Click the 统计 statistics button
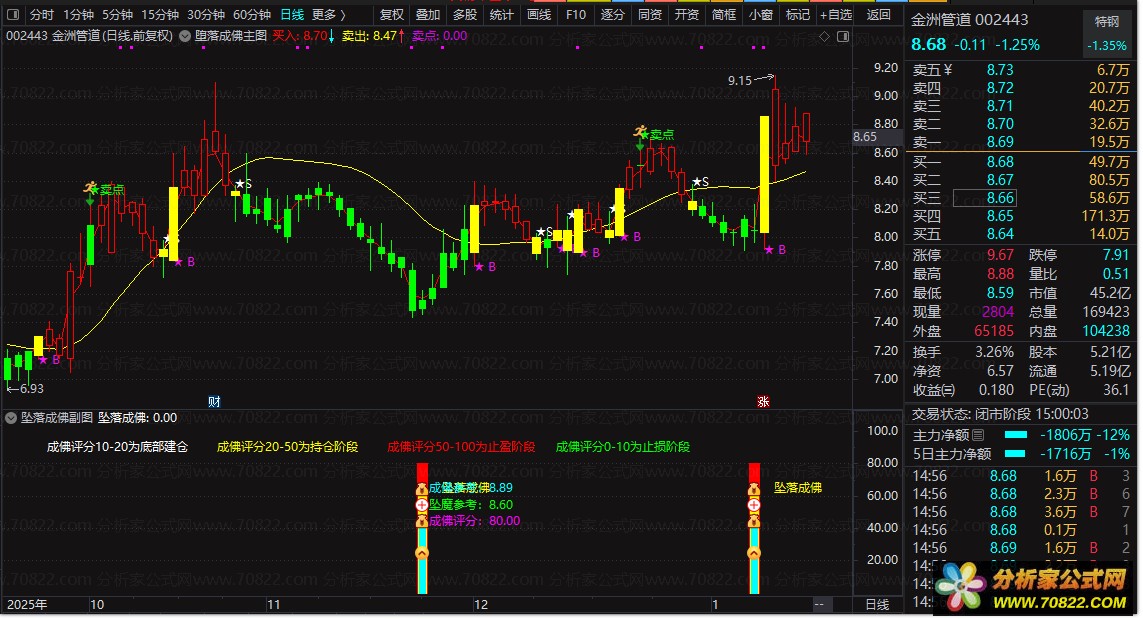This screenshot has width=1143, height=619. click(502, 15)
